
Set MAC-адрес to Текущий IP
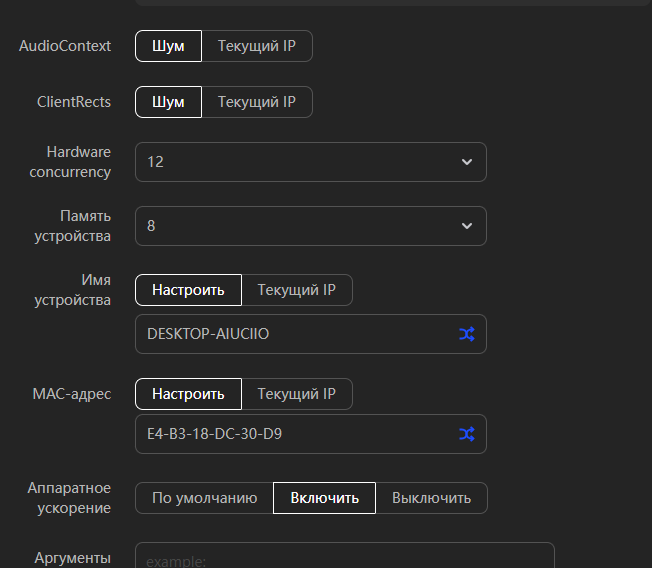tap(297, 394)
